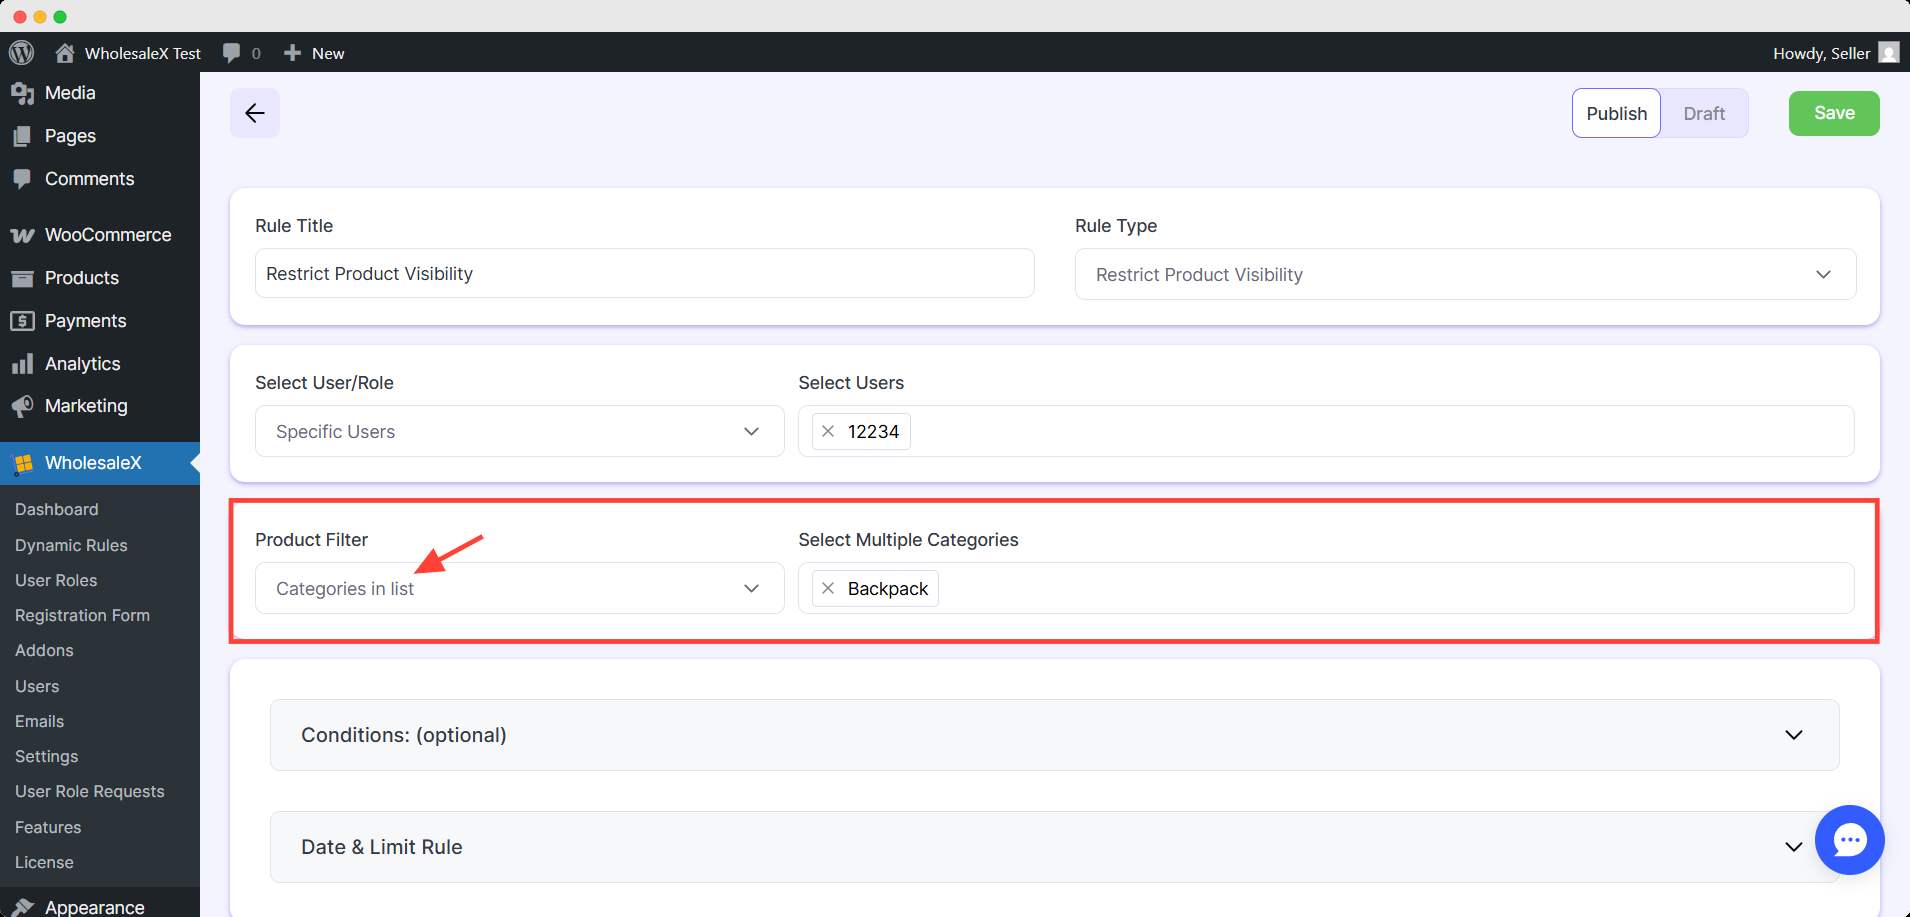
Task: Click the WholesaleX Test site link
Action: [x=143, y=53]
